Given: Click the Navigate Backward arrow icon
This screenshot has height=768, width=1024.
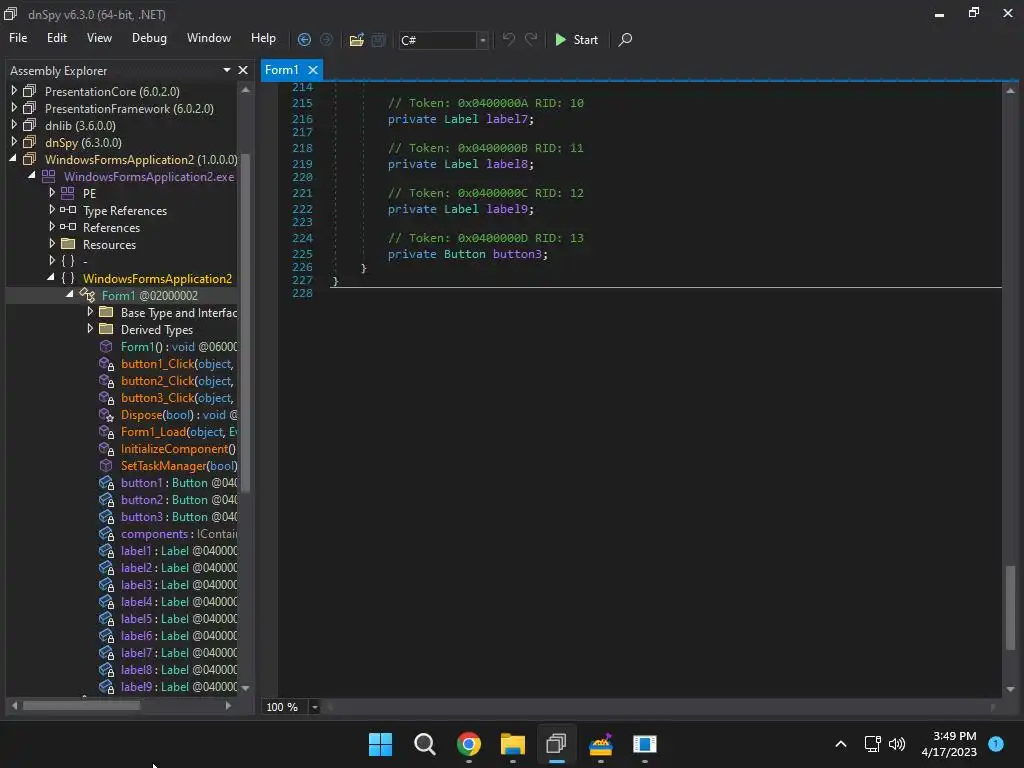Looking at the screenshot, I should [x=304, y=40].
